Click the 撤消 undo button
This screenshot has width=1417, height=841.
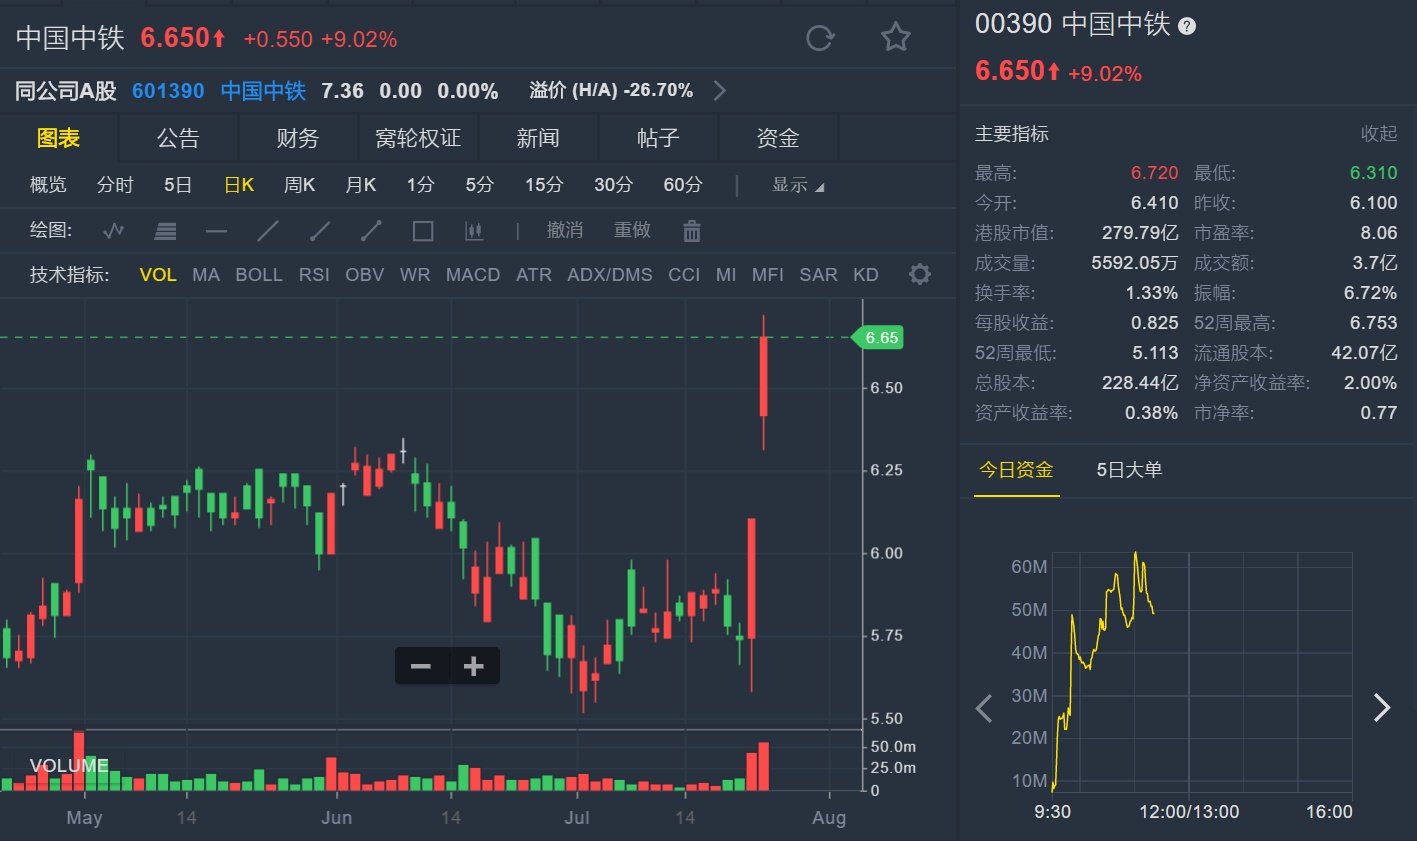[x=564, y=231]
